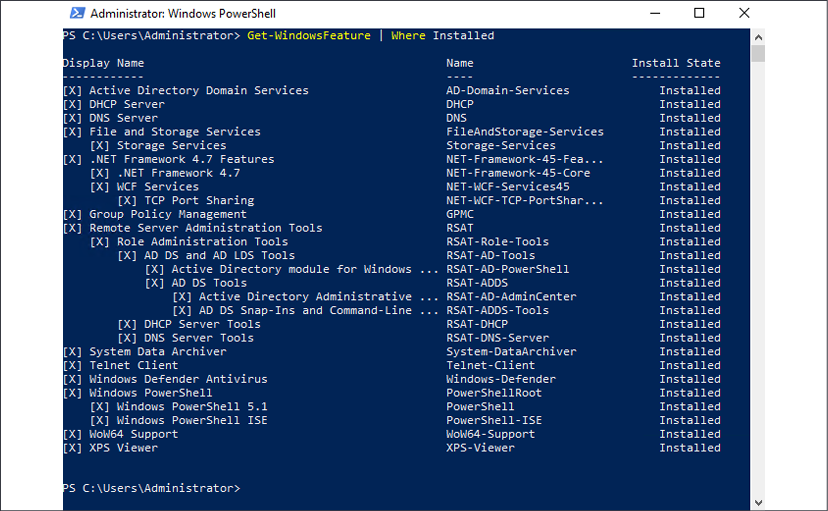Viewport: 828px width, 511px height.
Task: Minimize the PowerShell window
Action: (x=655, y=13)
